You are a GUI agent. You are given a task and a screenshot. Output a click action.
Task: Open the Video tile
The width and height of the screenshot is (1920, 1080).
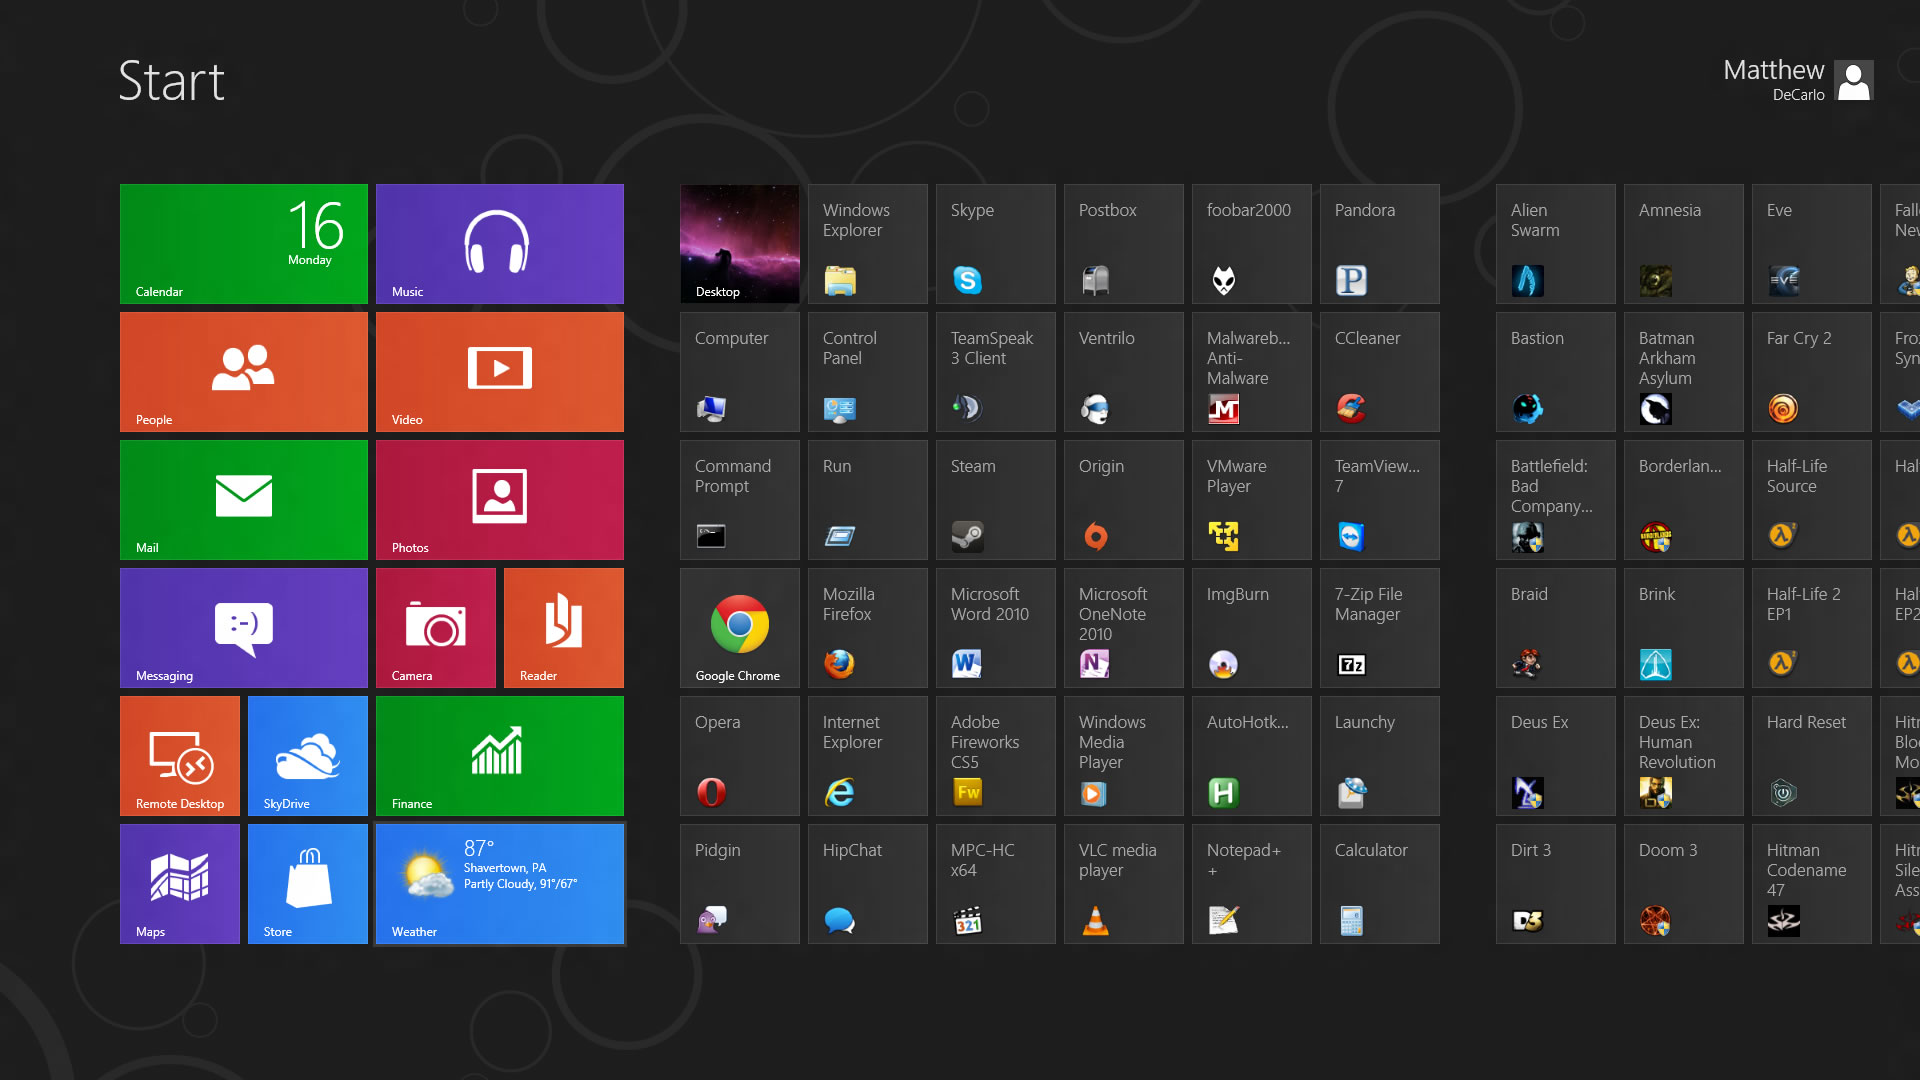[x=500, y=372]
